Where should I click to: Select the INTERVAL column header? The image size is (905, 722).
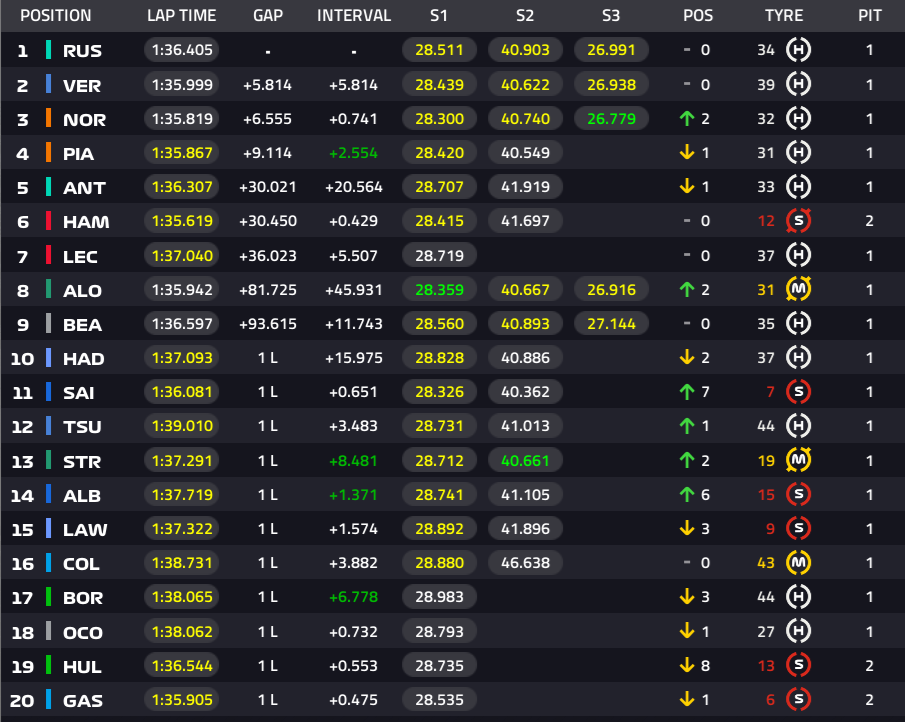click(x=354, y=16)
